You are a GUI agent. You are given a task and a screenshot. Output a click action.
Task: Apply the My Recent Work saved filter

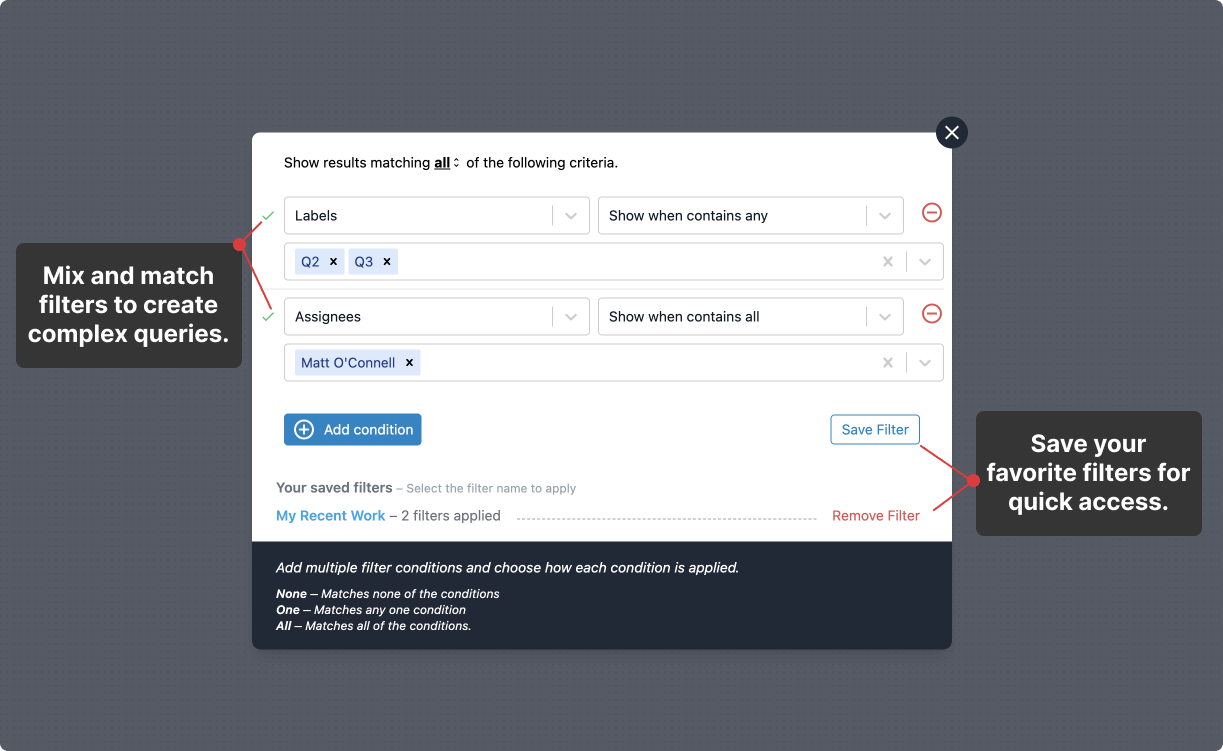[330, 516]
